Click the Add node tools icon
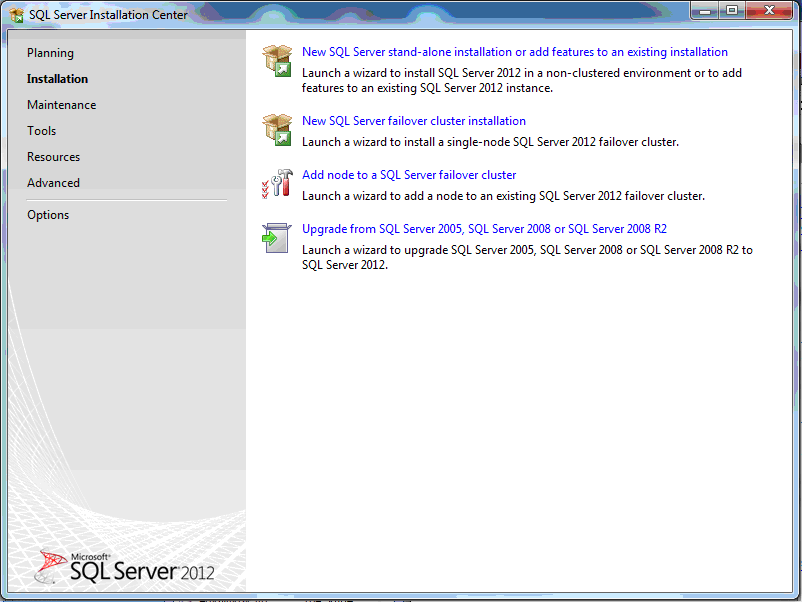The image size is (802, 602). pyautogui.click(x=276, y=184)
